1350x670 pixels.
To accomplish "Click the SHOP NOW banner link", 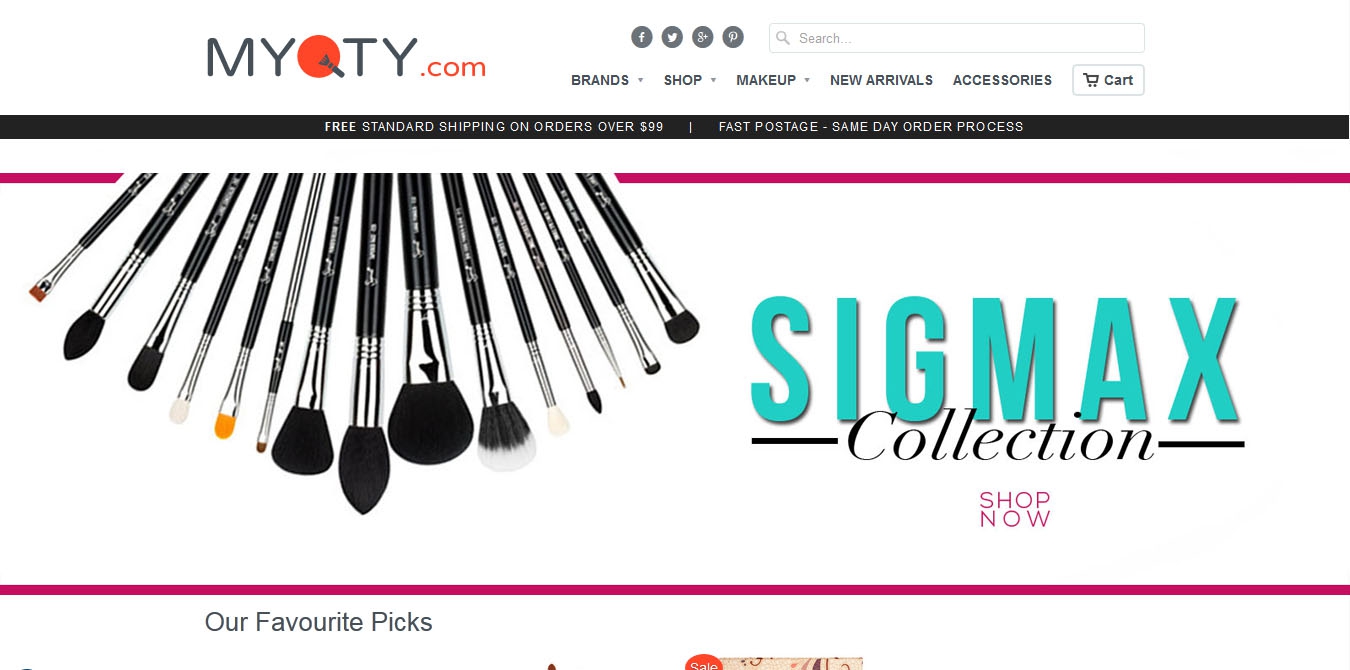I will 1015,509.
